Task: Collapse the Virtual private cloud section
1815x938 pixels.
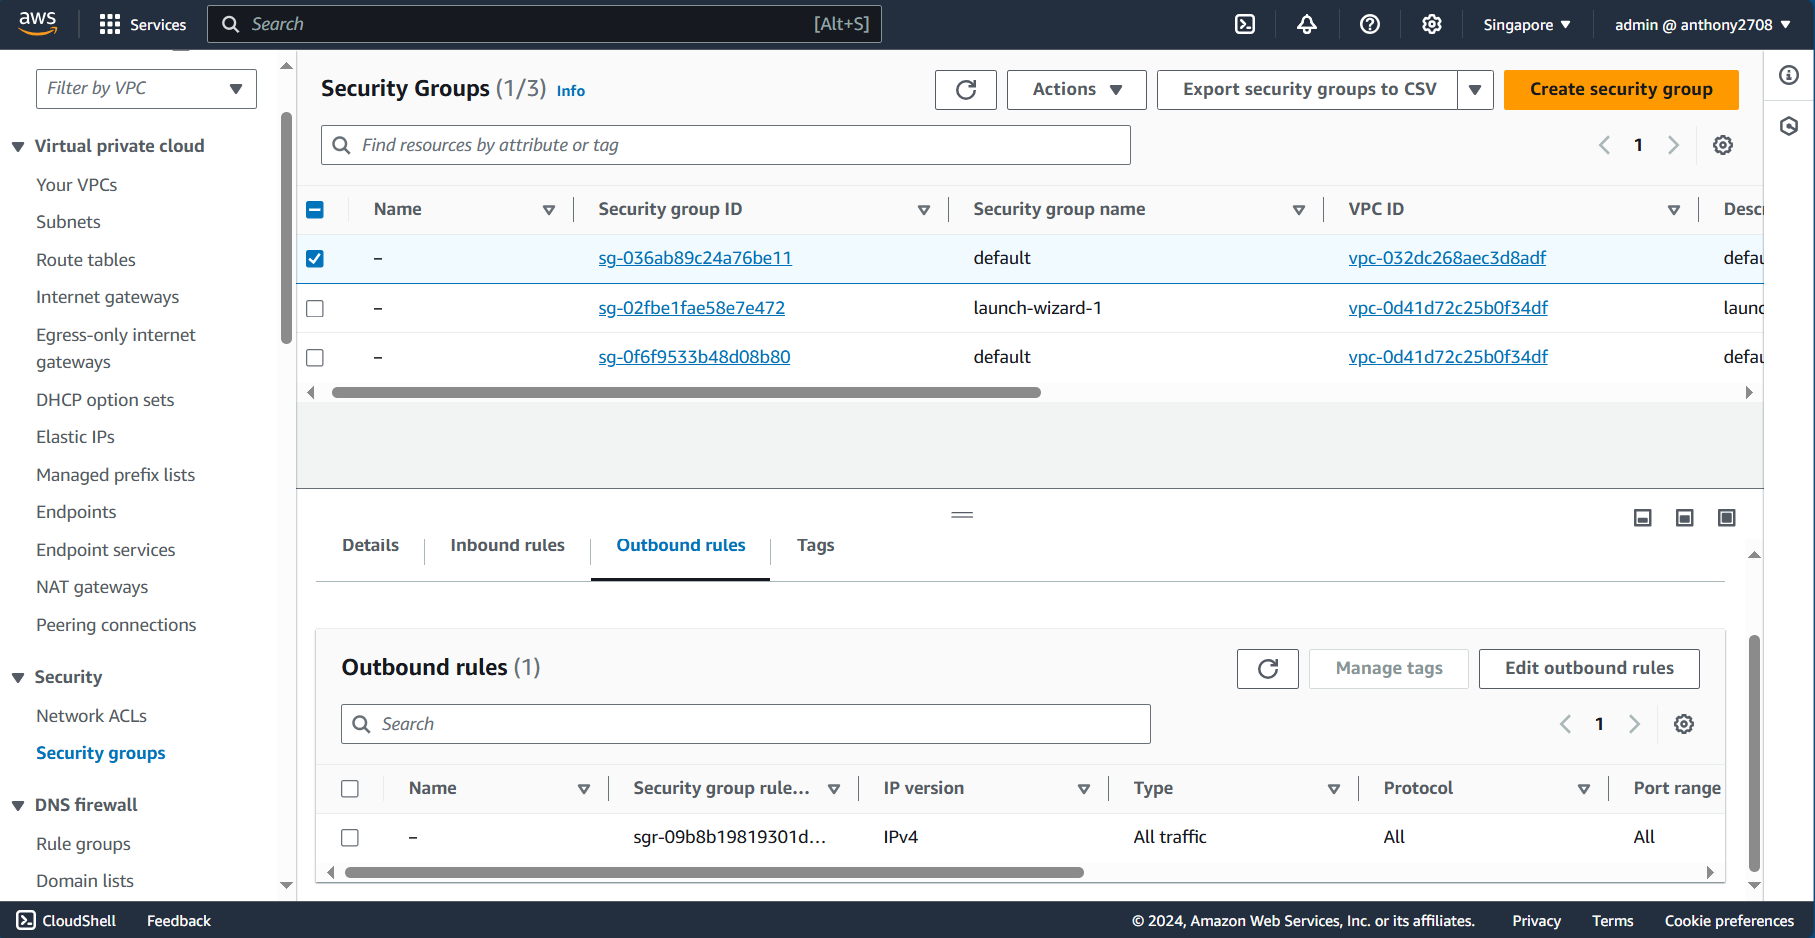Action: (x=18, y=147)
